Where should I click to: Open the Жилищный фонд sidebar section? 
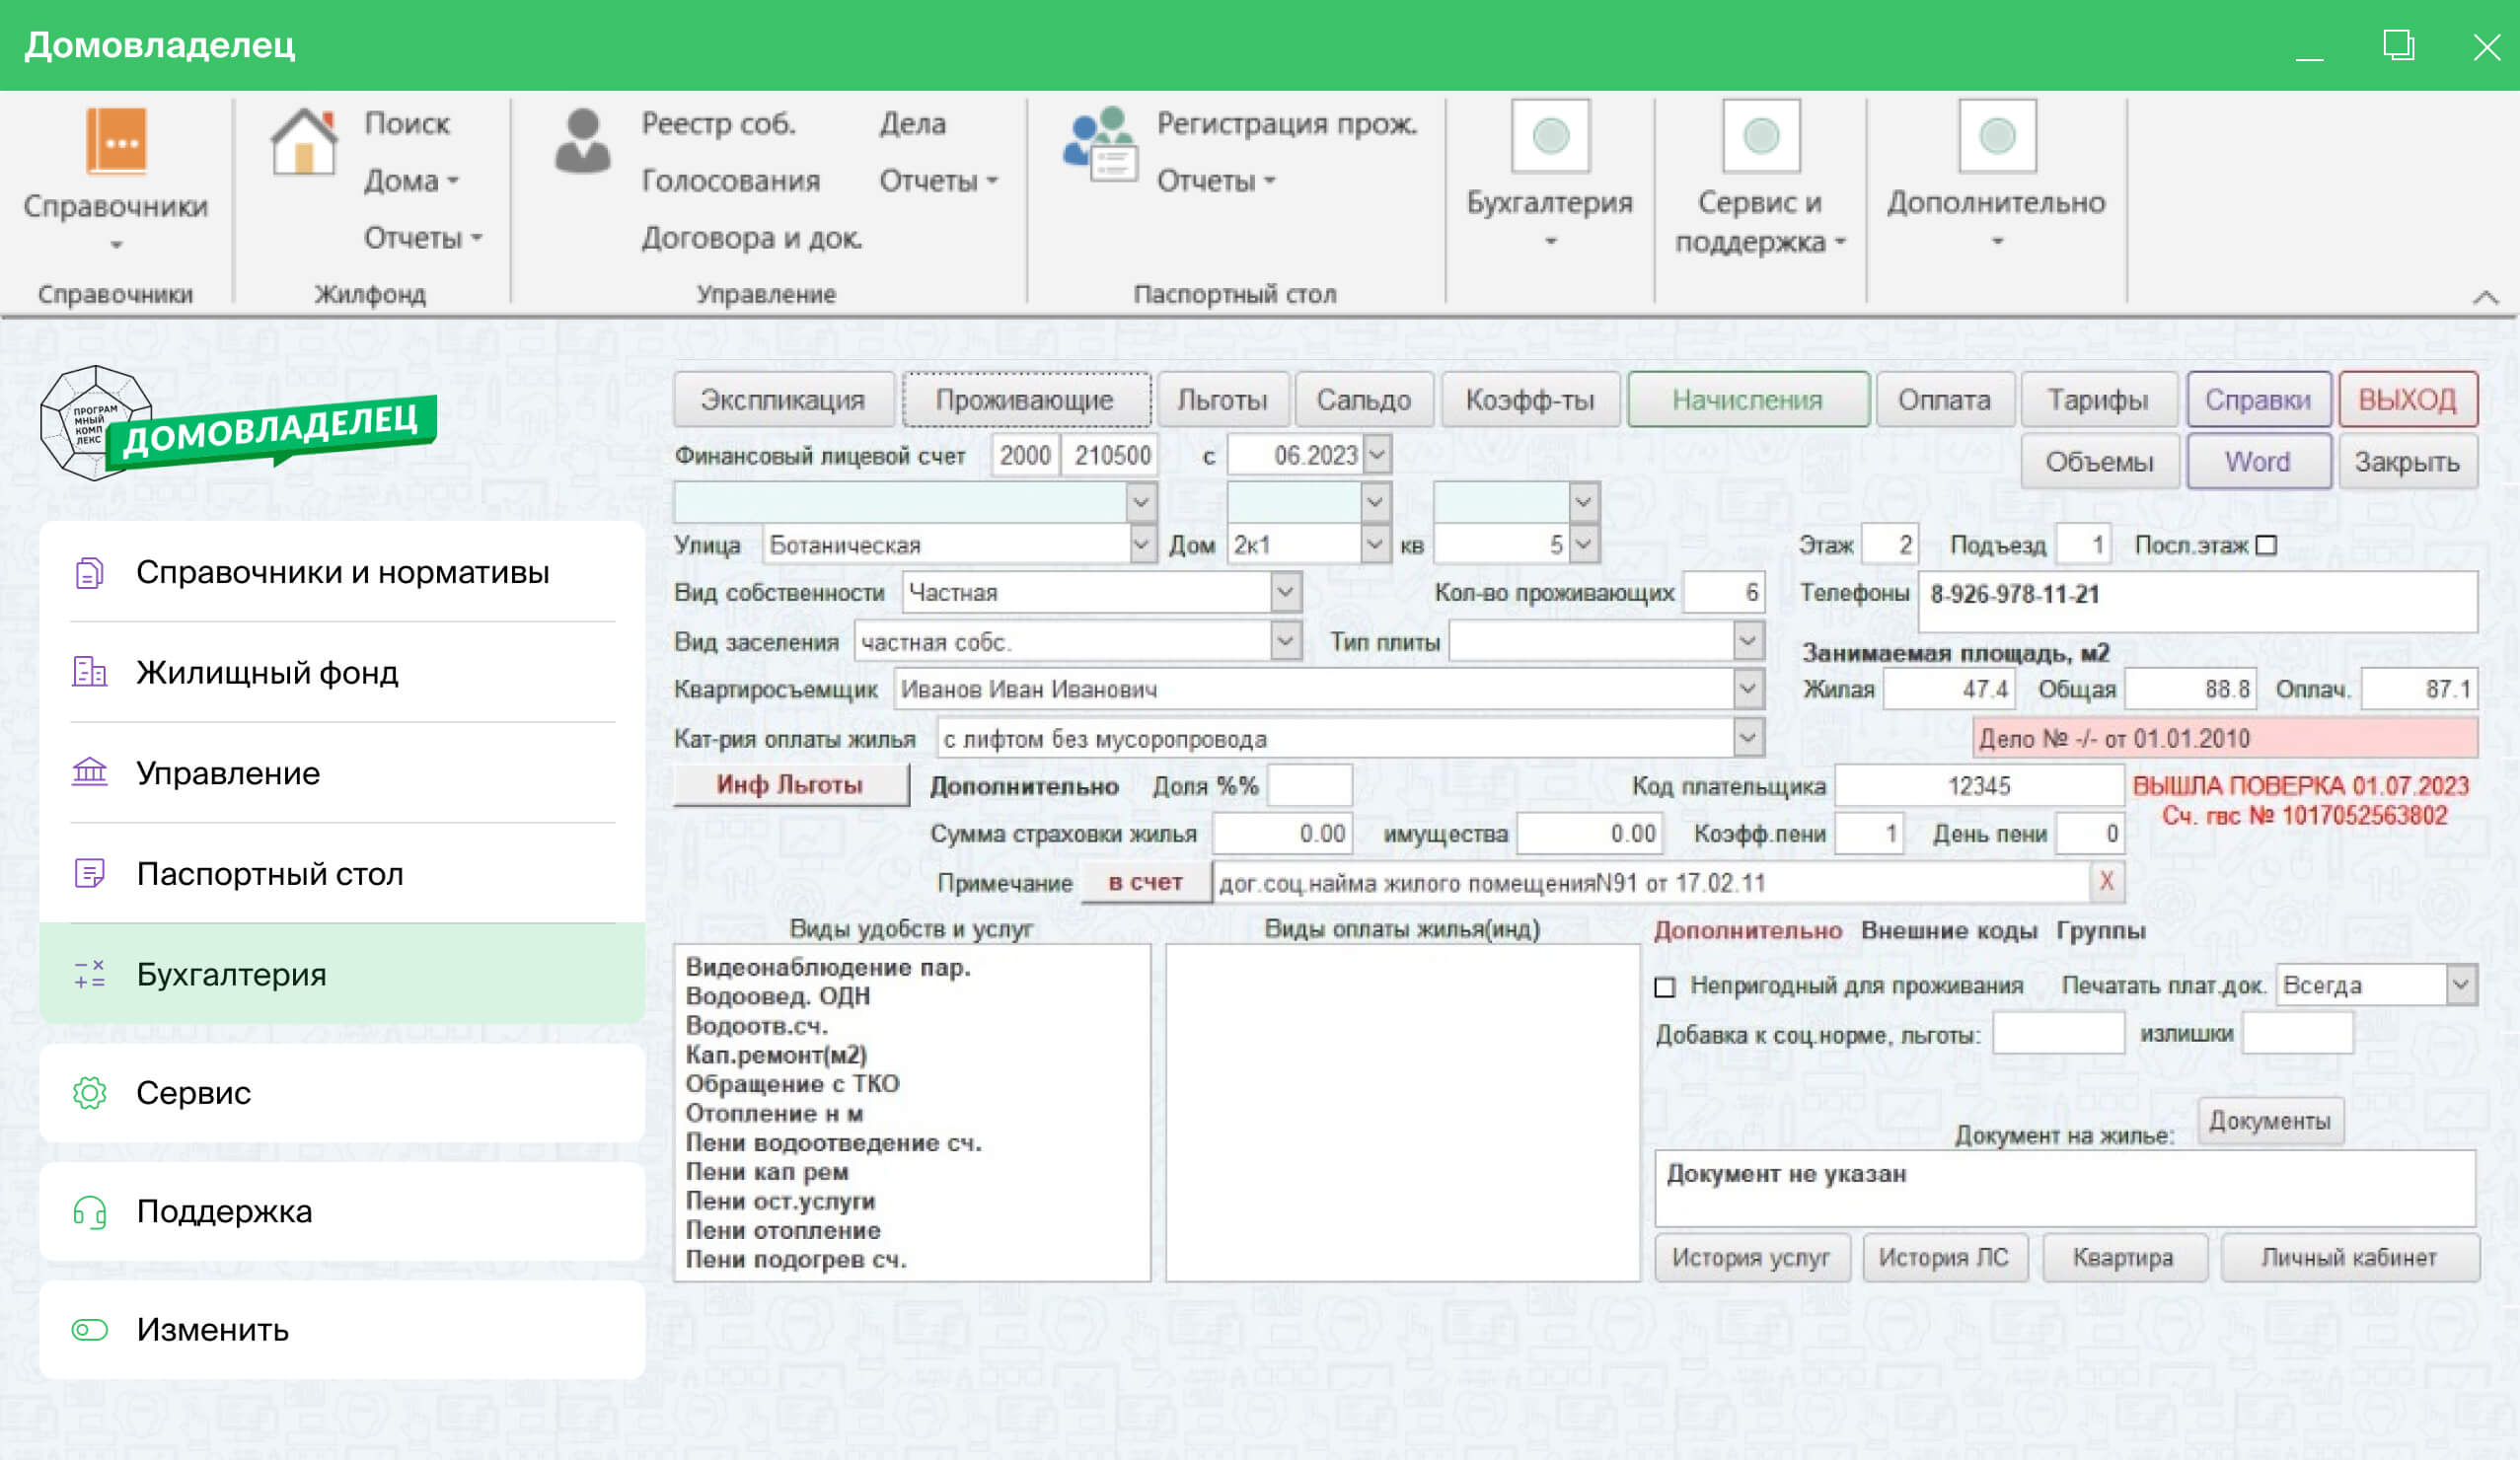pyautogui.click(x=267, y=672)
